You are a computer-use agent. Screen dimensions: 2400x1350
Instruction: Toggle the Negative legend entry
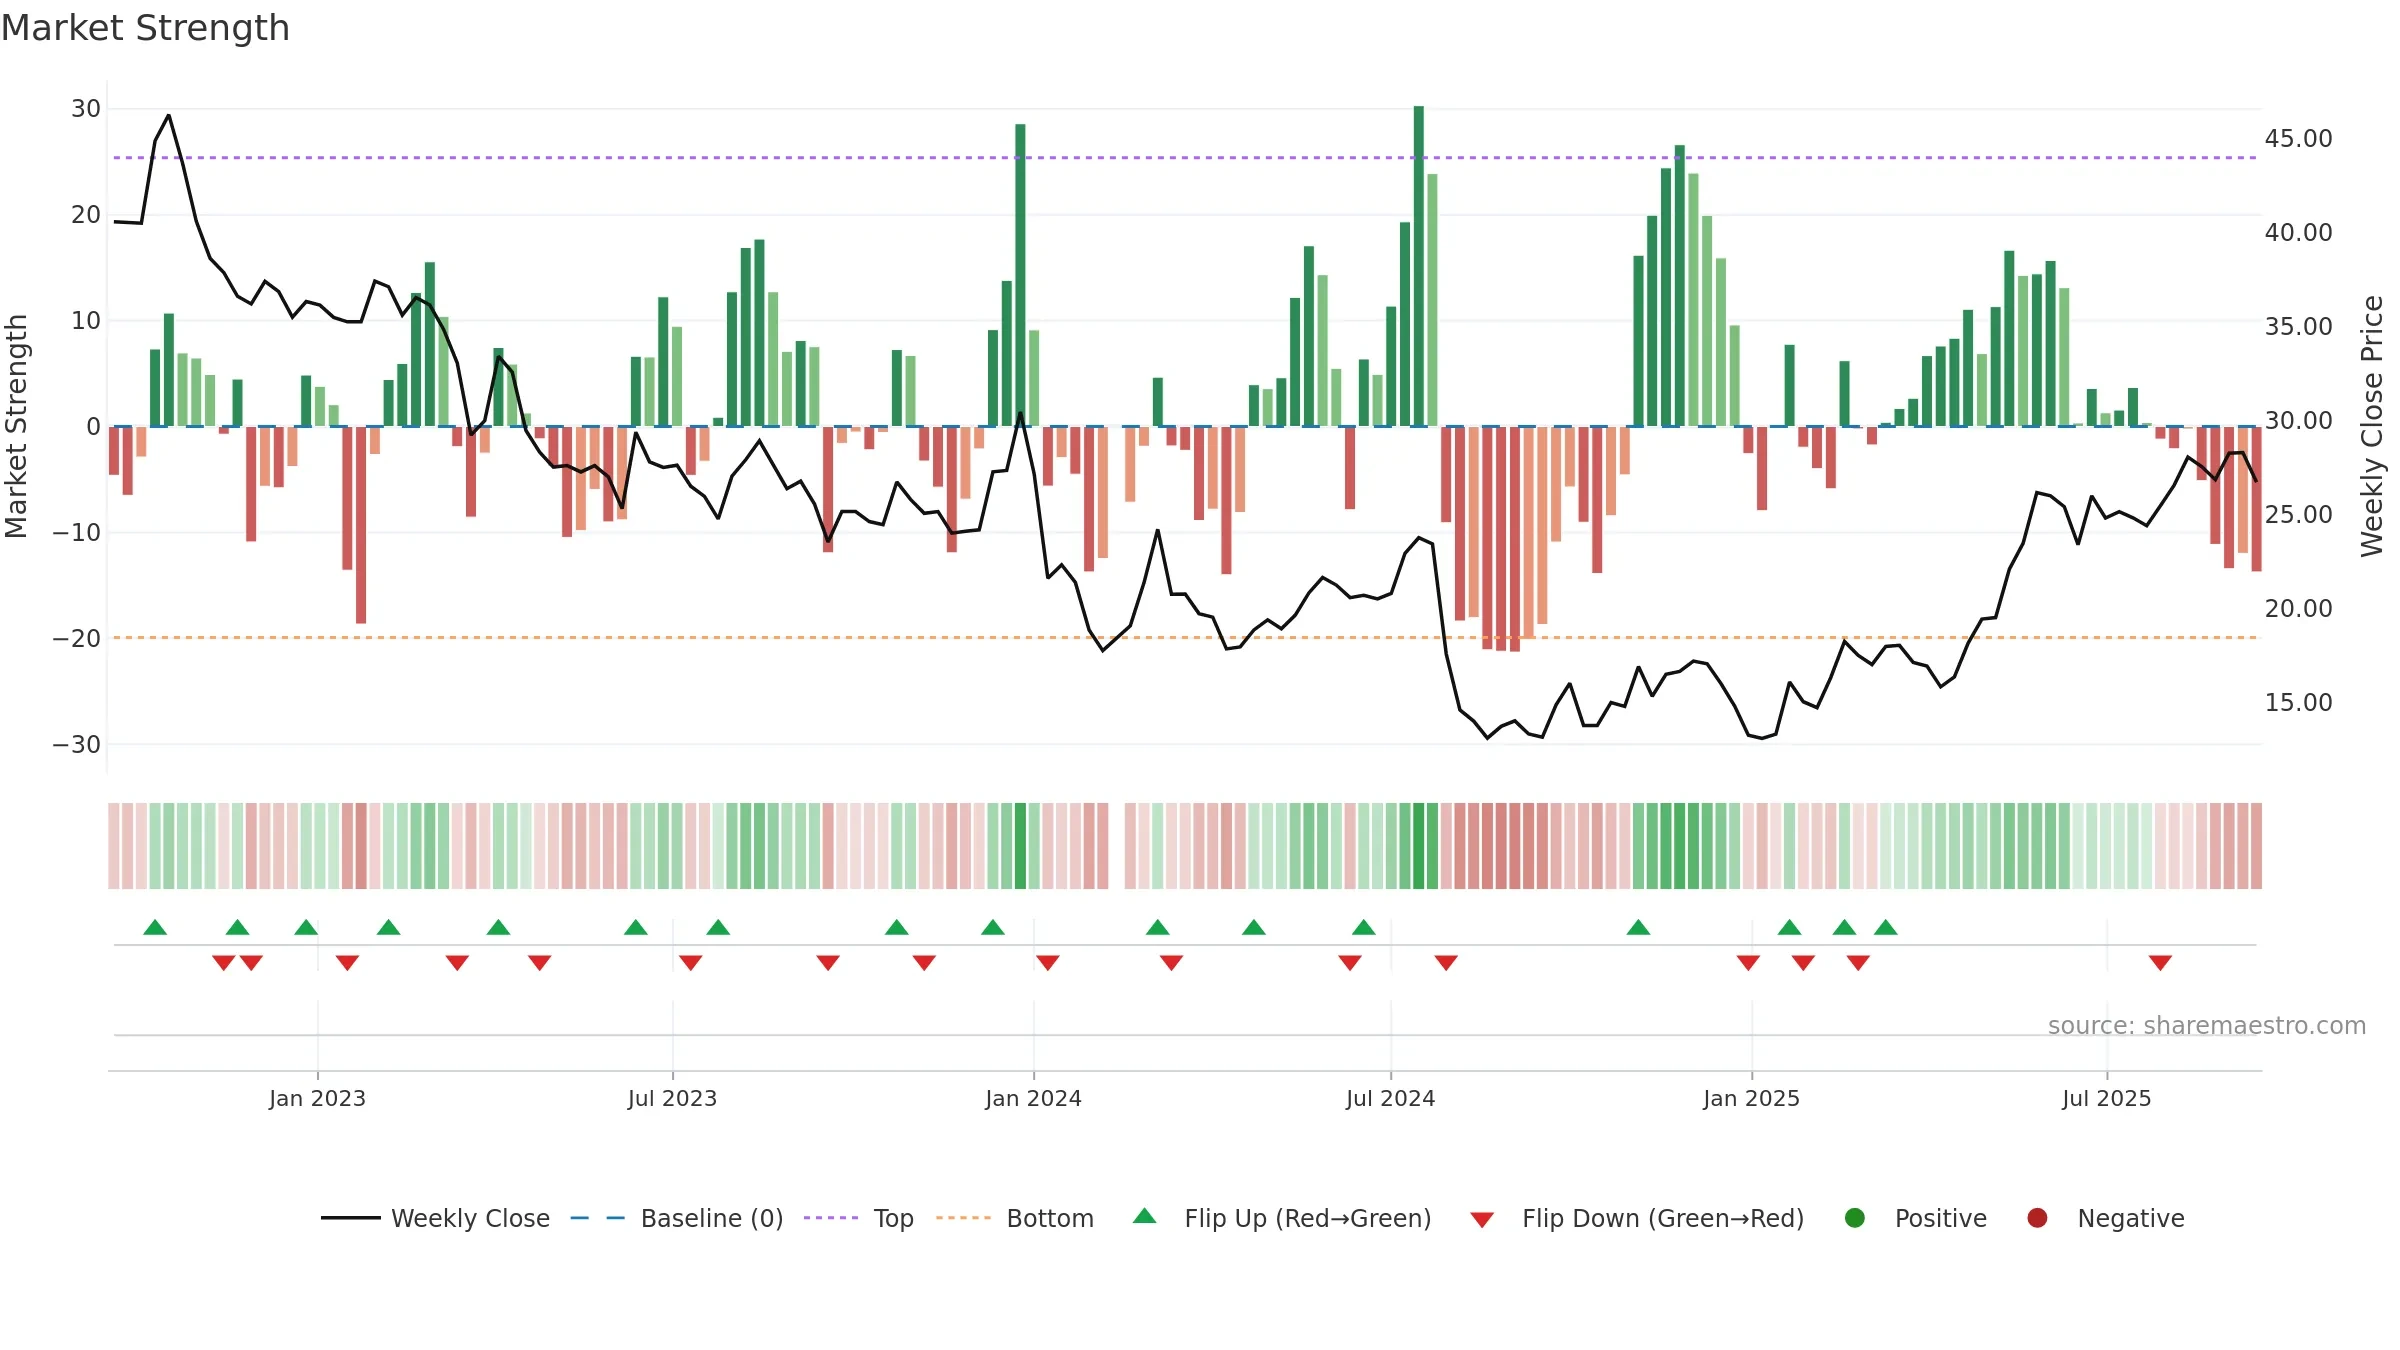(2105, 1218)
